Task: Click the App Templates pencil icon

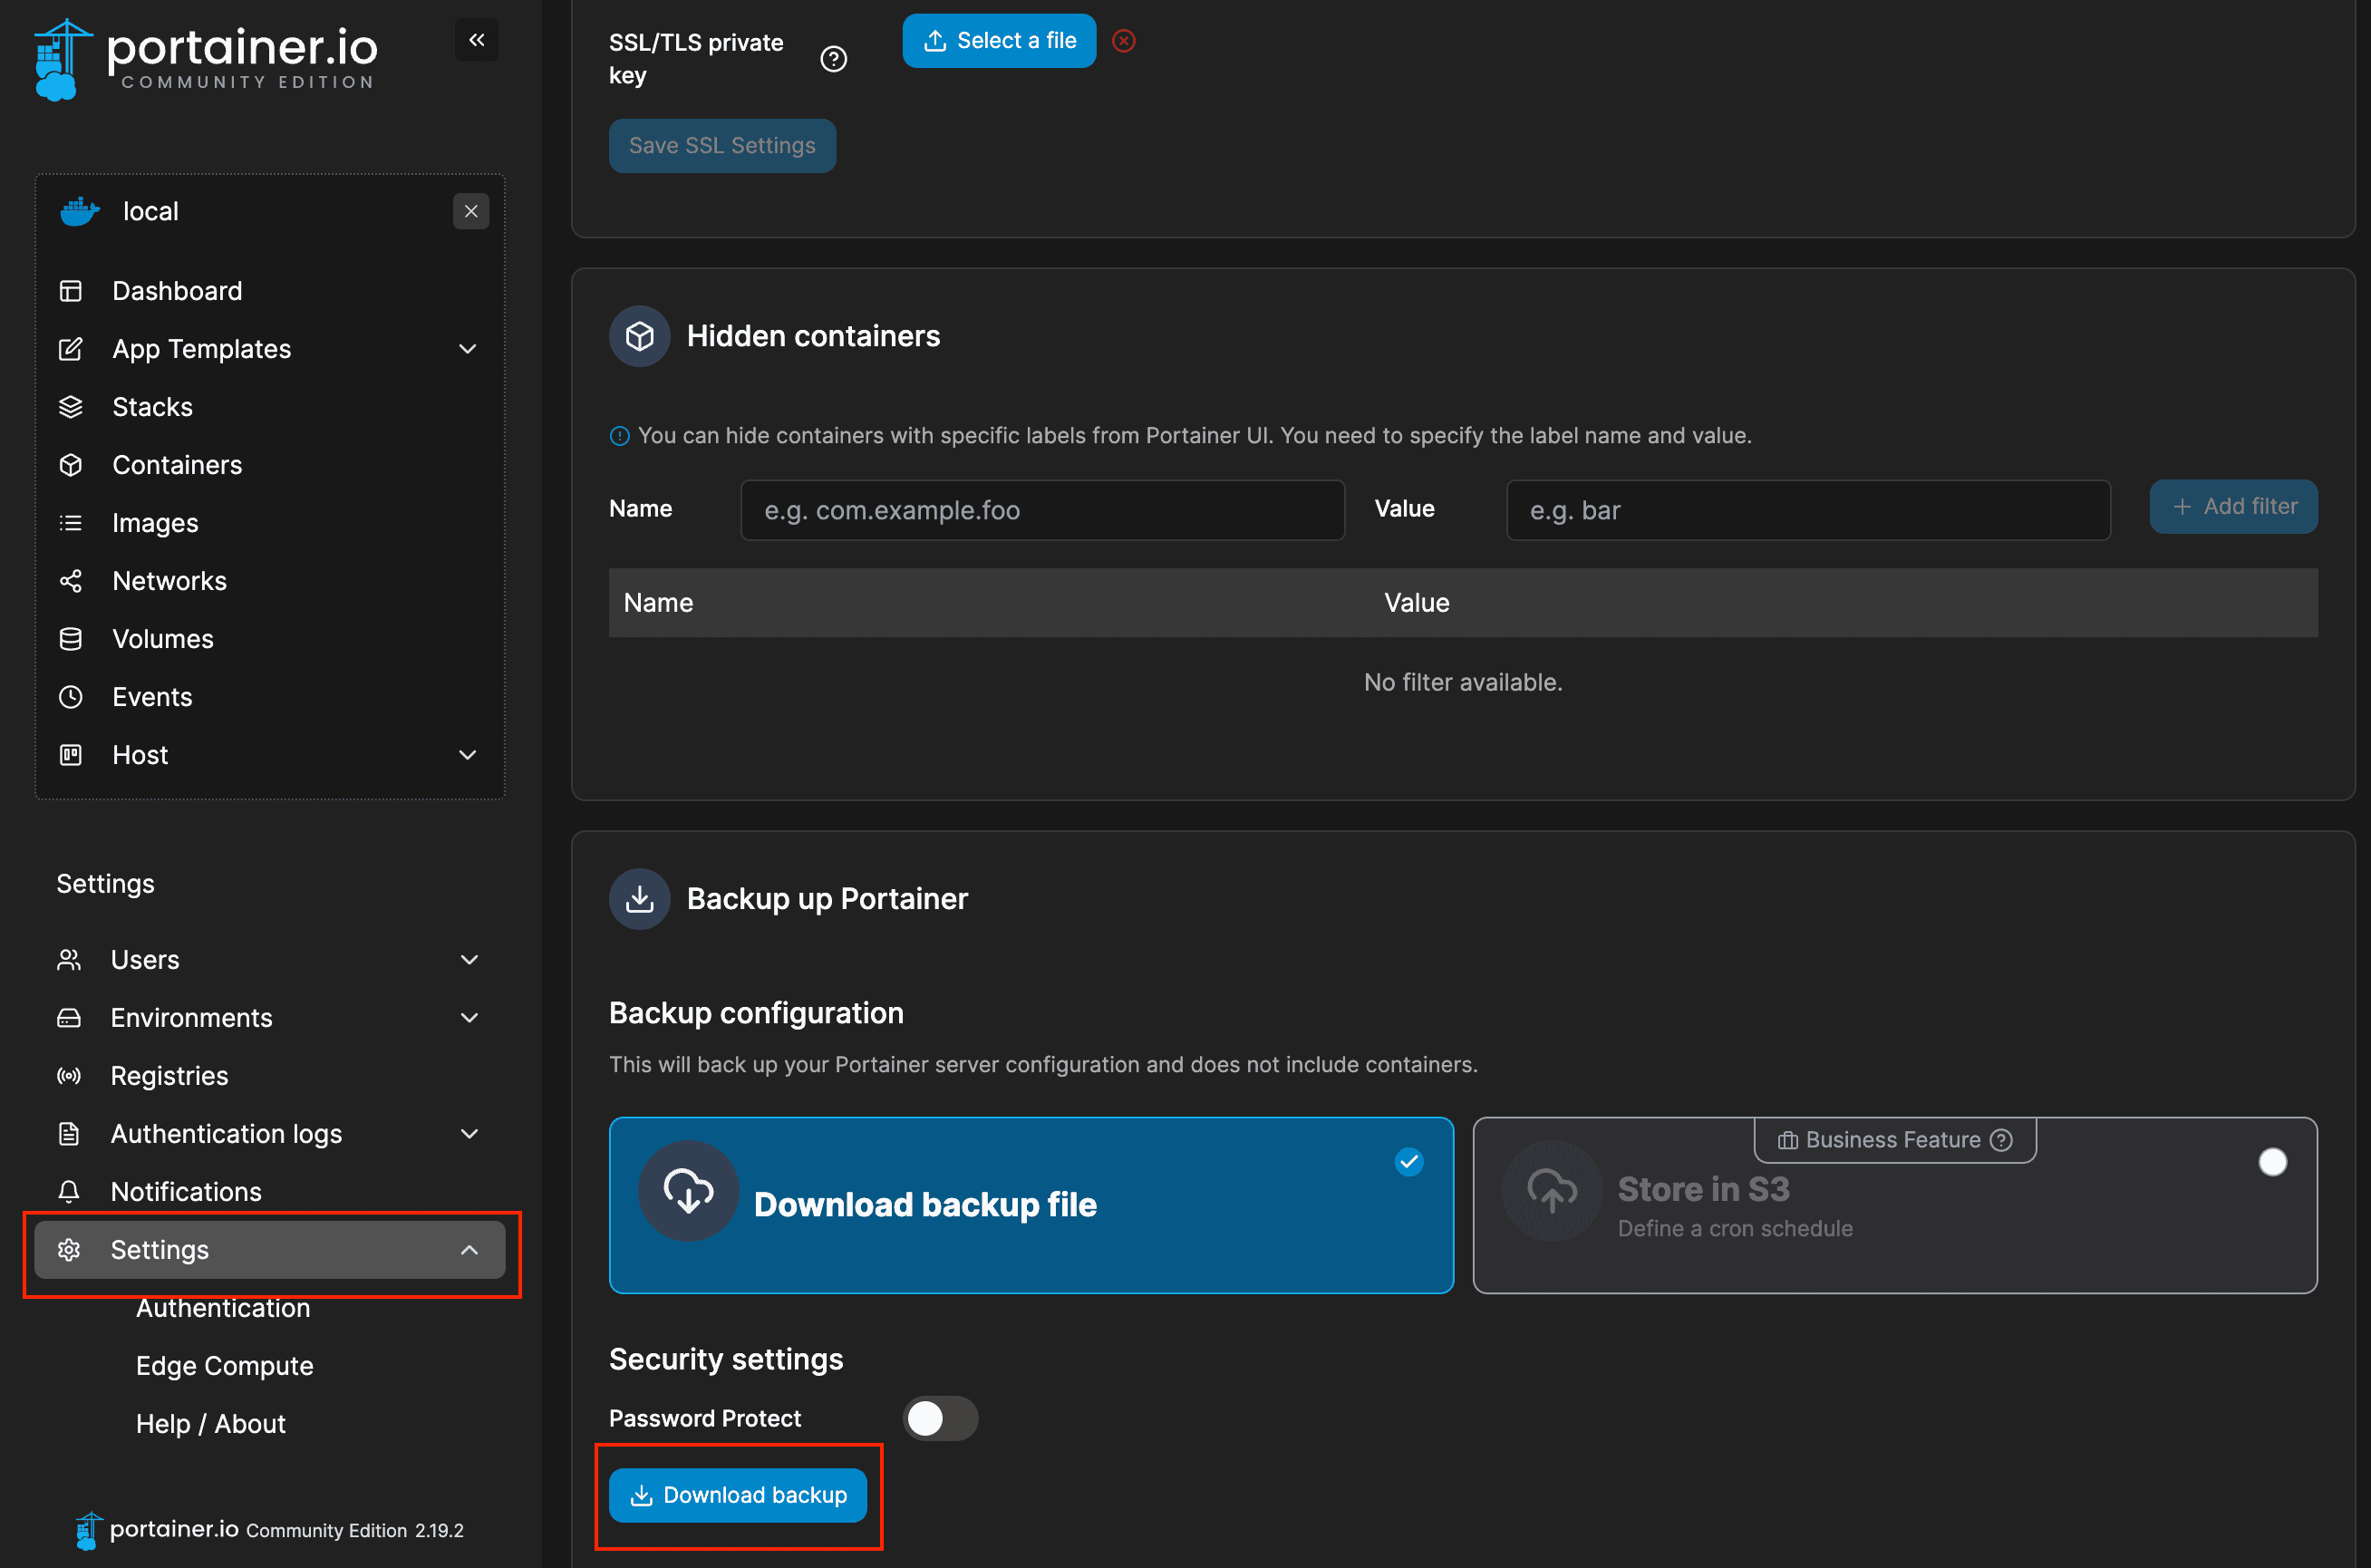Action: (x=70, y=349)
